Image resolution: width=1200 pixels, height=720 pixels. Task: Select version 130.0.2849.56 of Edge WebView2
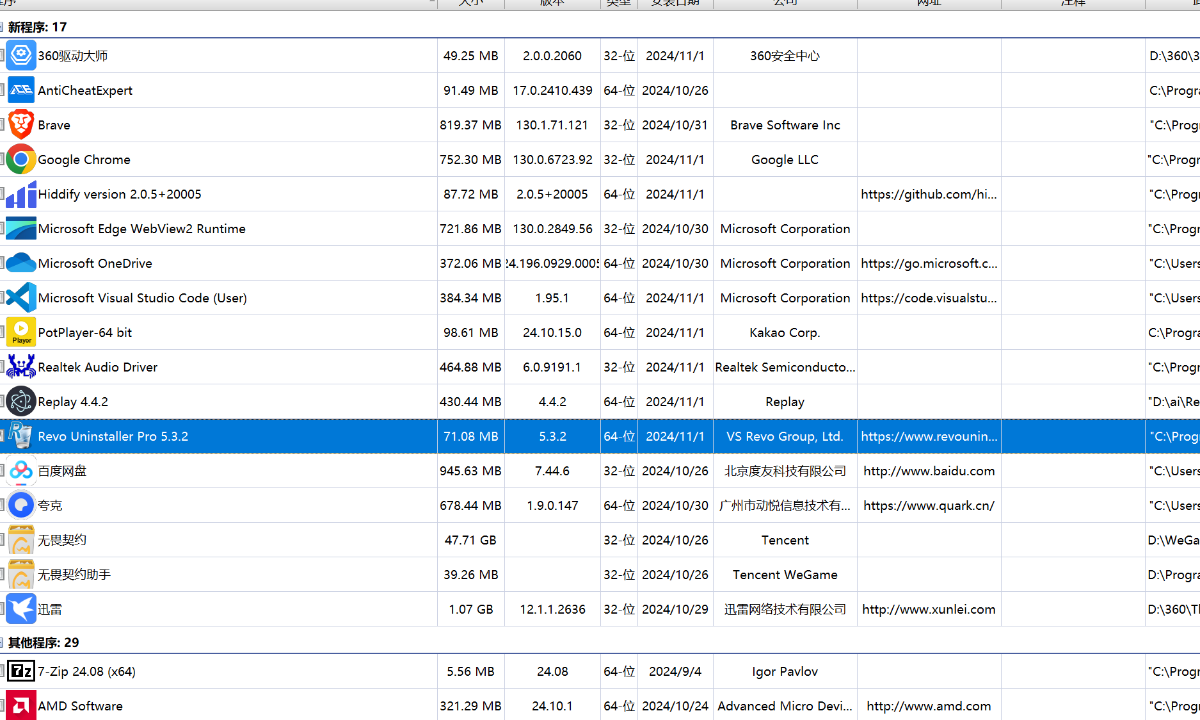tap(552, 229)
